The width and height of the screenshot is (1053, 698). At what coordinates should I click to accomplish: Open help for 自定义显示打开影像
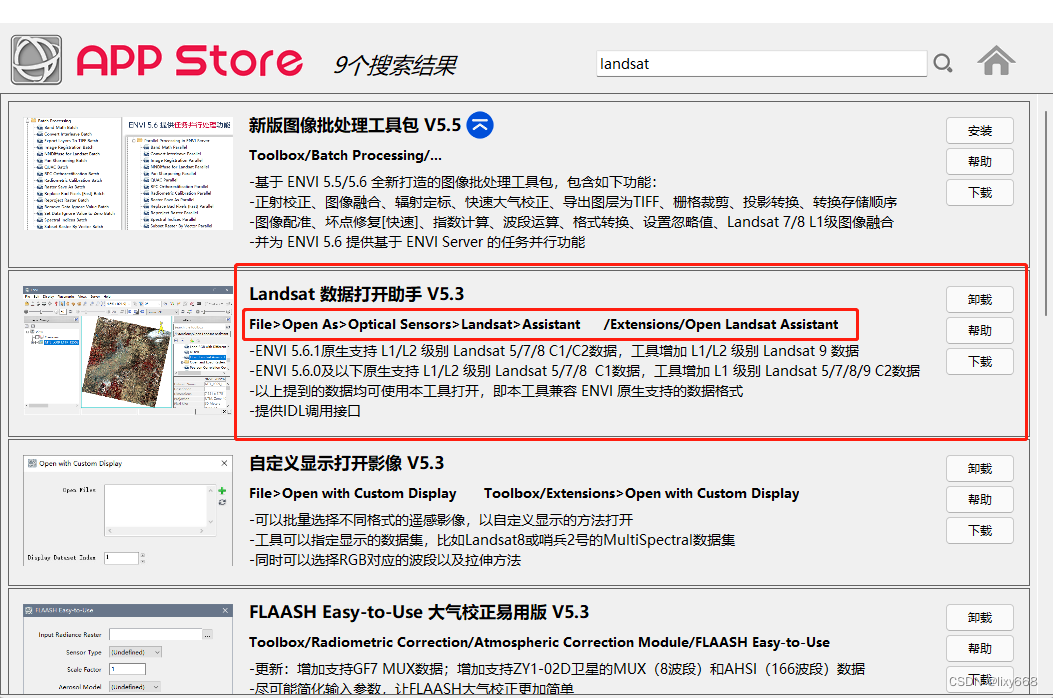pyautogui.click(x=980, y=500)
